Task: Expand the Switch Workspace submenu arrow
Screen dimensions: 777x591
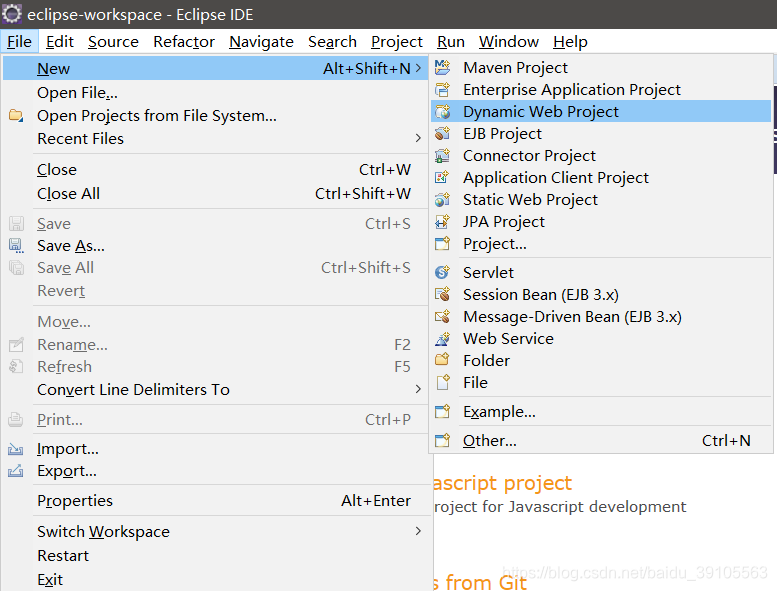Action: (x=419, y=531)
